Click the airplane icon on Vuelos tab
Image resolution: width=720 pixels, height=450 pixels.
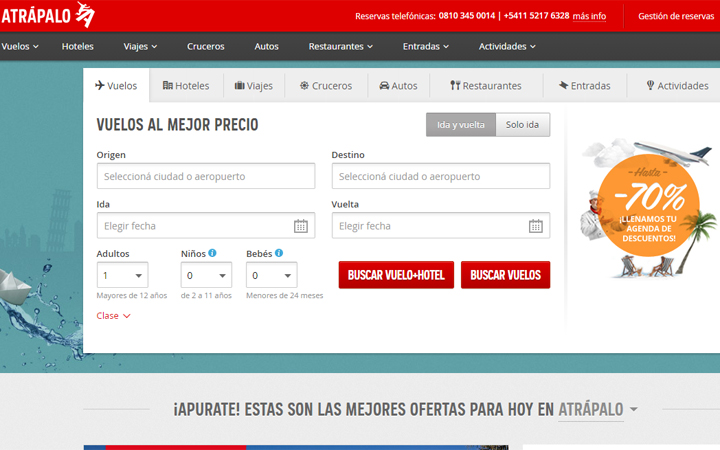100,85
